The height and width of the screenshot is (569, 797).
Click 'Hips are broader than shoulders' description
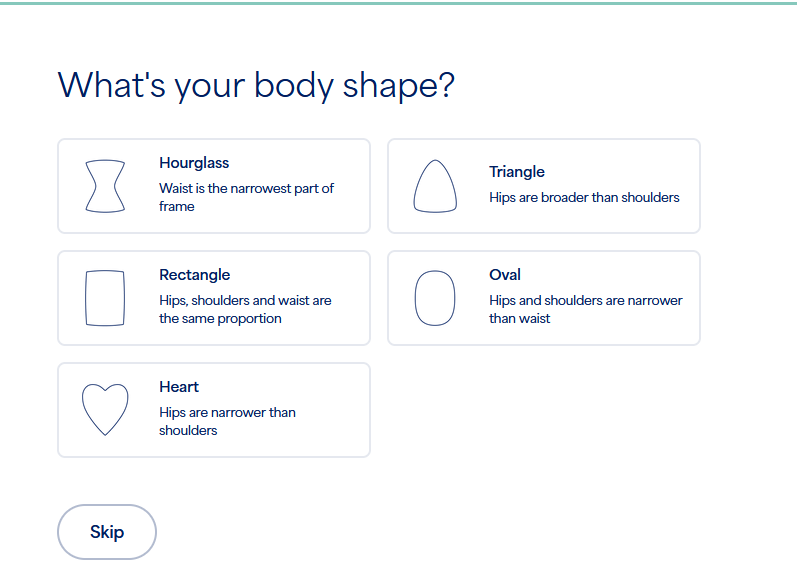(584, 197)
